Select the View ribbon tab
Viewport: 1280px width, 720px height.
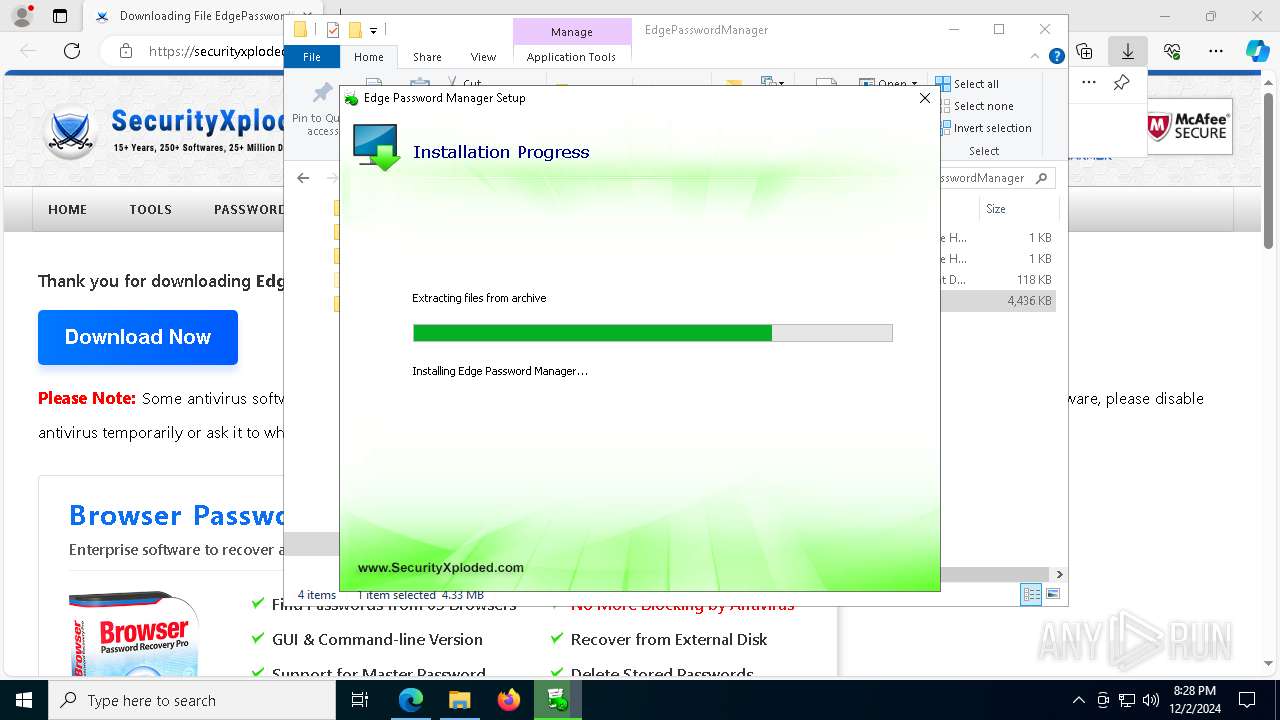[483, 57]
